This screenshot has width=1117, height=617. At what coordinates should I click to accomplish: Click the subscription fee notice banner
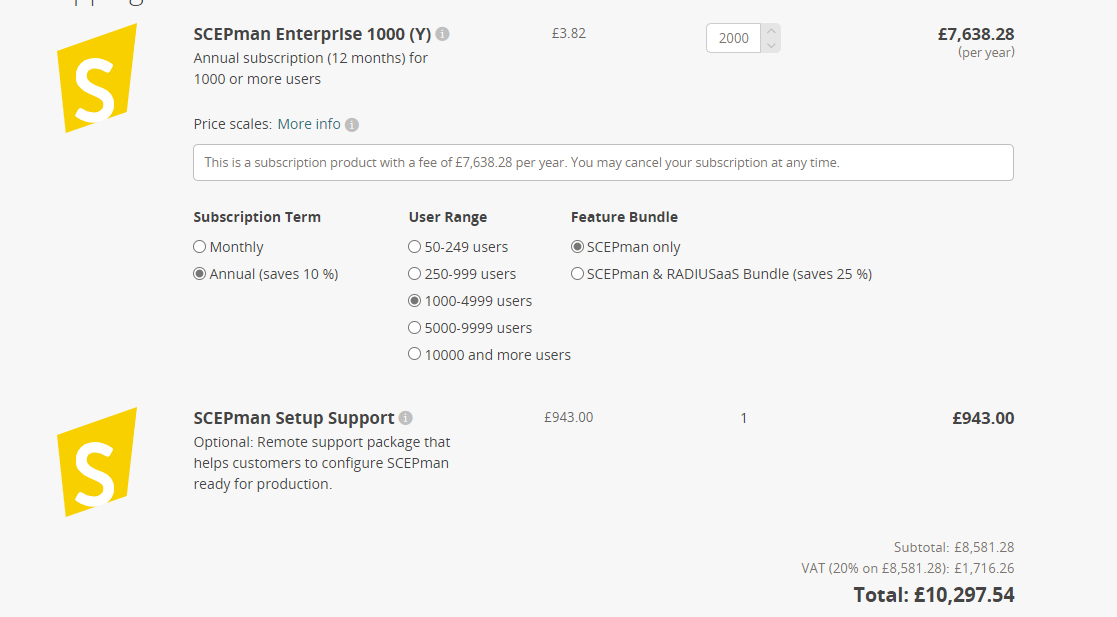(603, 162)
